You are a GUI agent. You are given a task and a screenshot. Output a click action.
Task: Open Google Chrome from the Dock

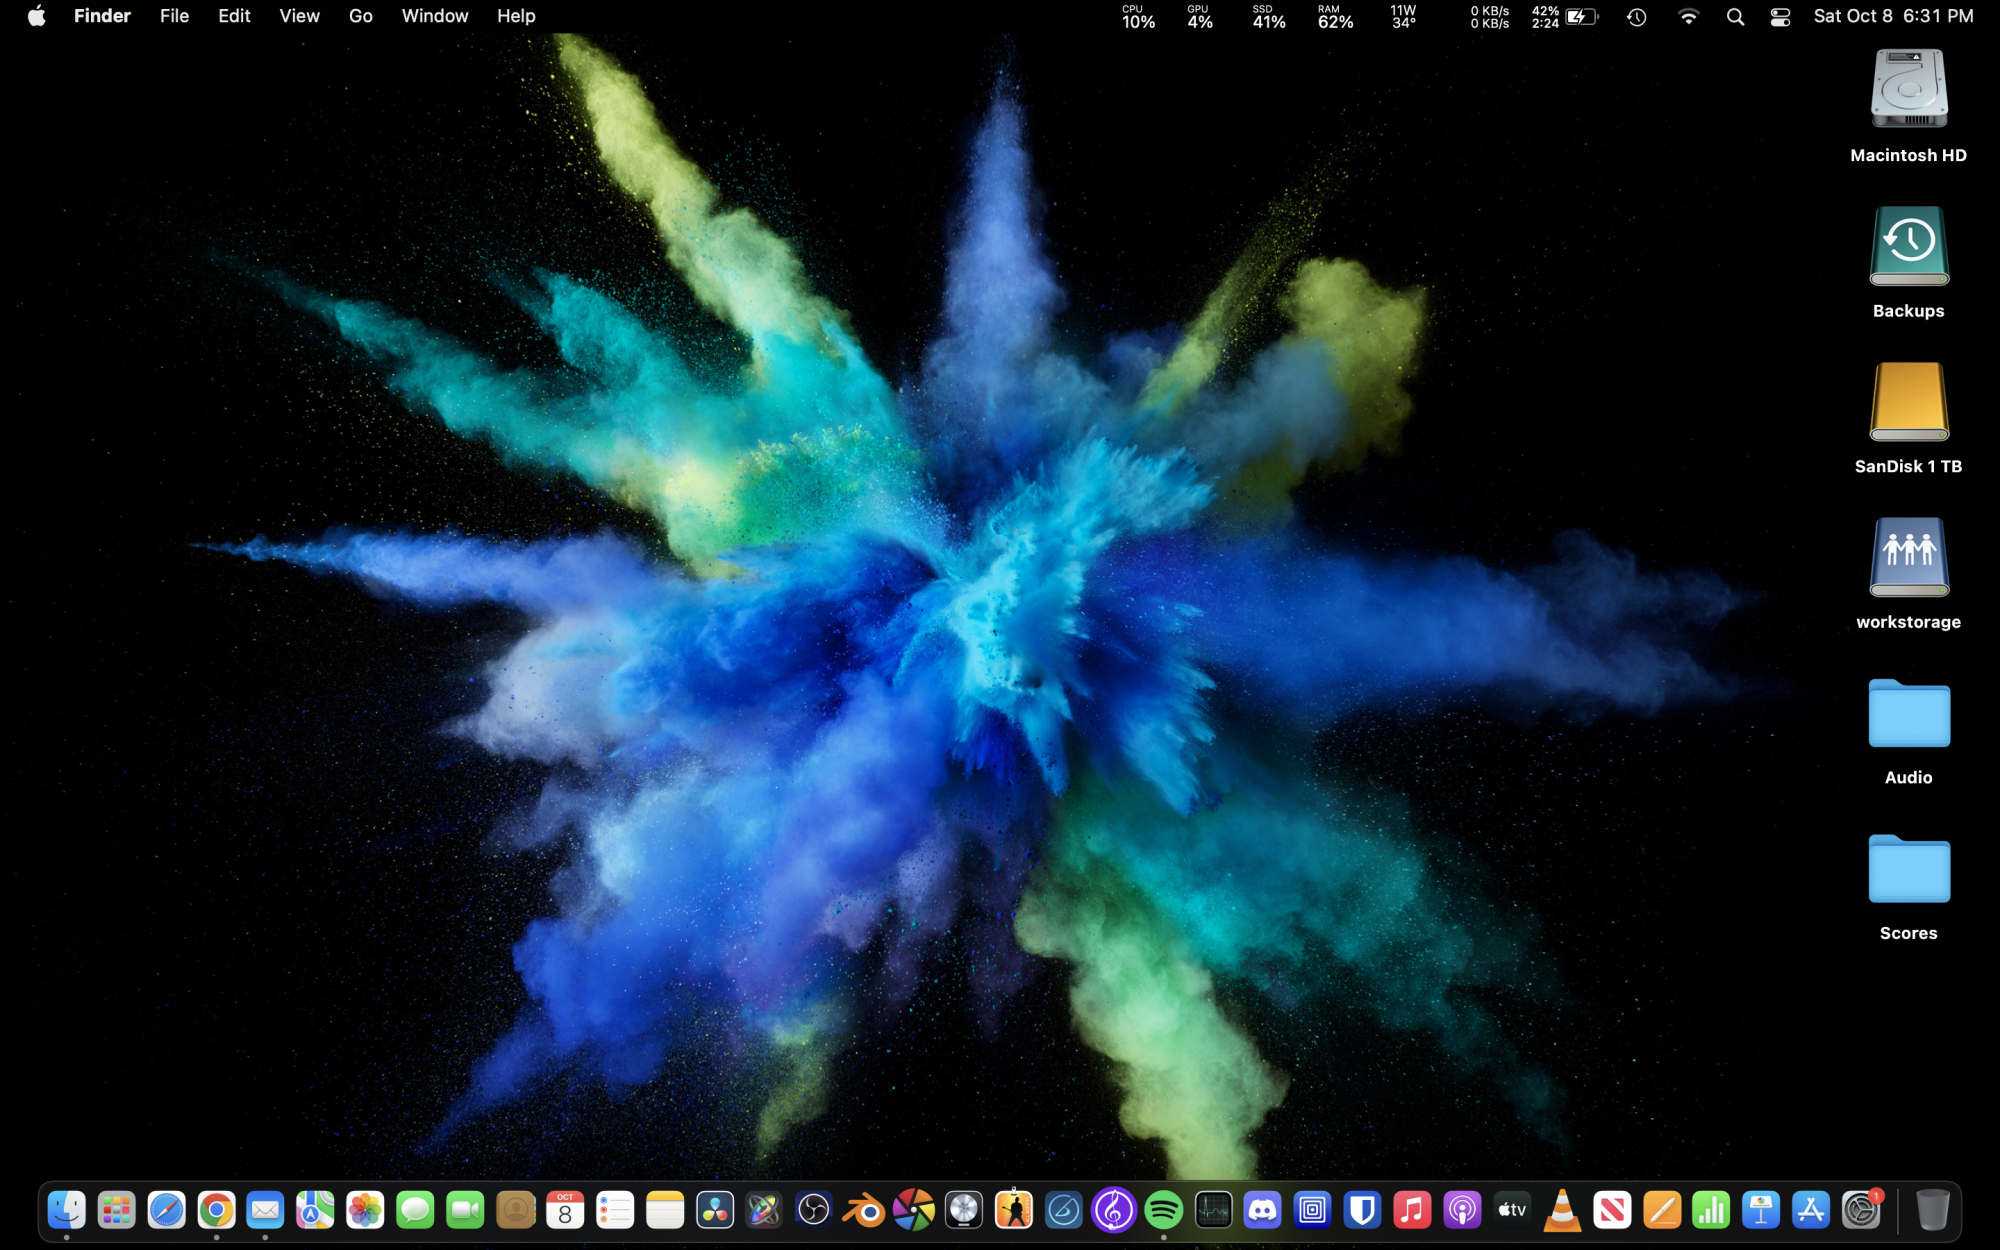pos(216,1211)
